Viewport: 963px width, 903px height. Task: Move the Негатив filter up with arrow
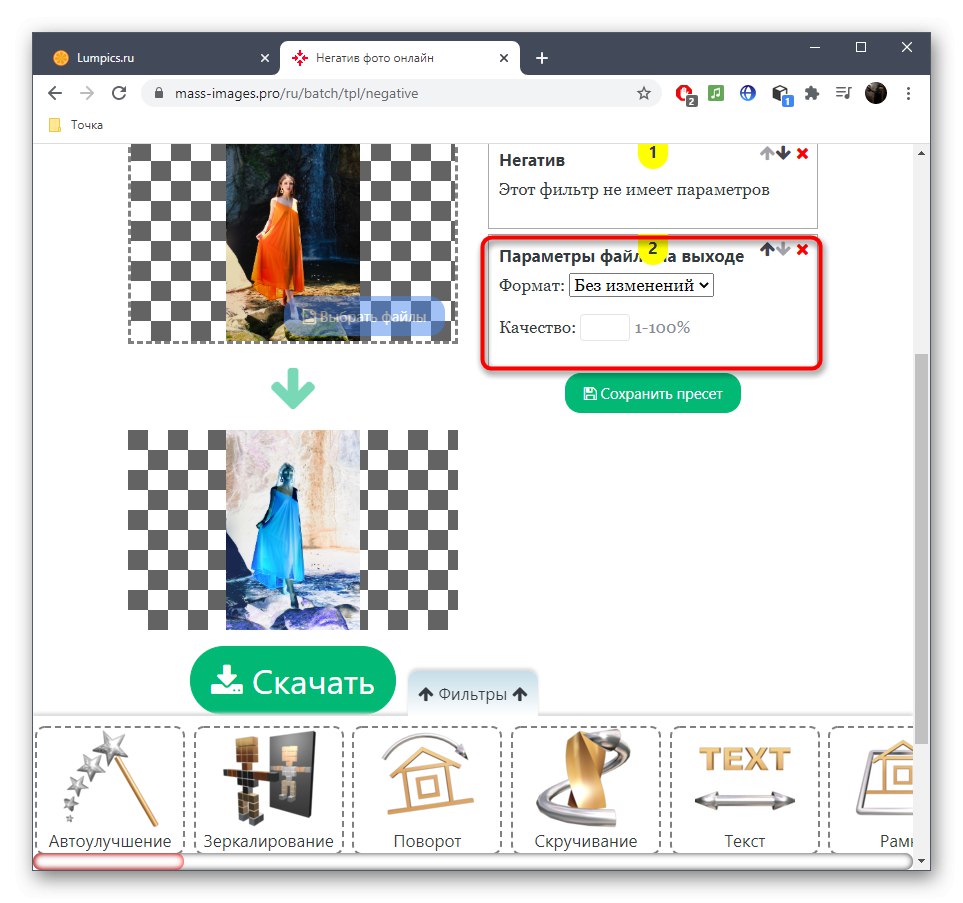(767, 153)
